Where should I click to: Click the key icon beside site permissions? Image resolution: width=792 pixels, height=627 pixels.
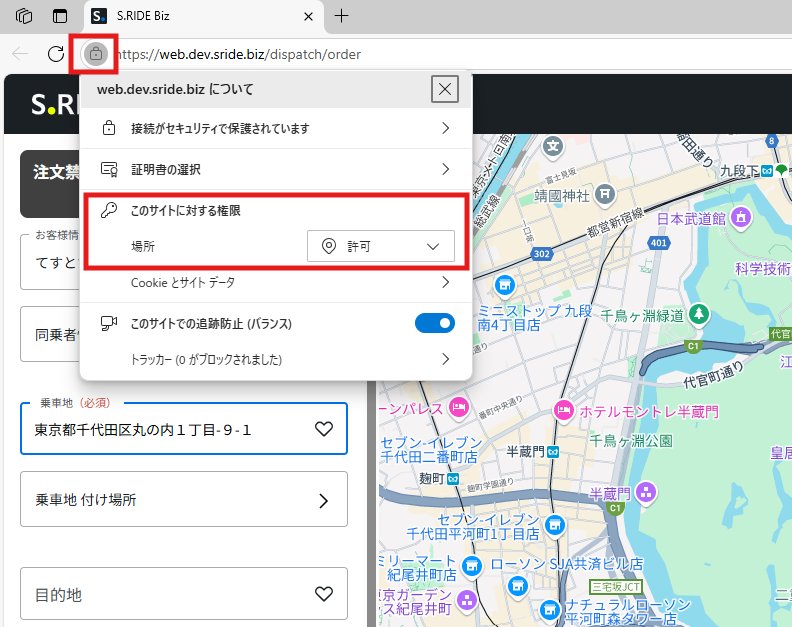point(109,210)
